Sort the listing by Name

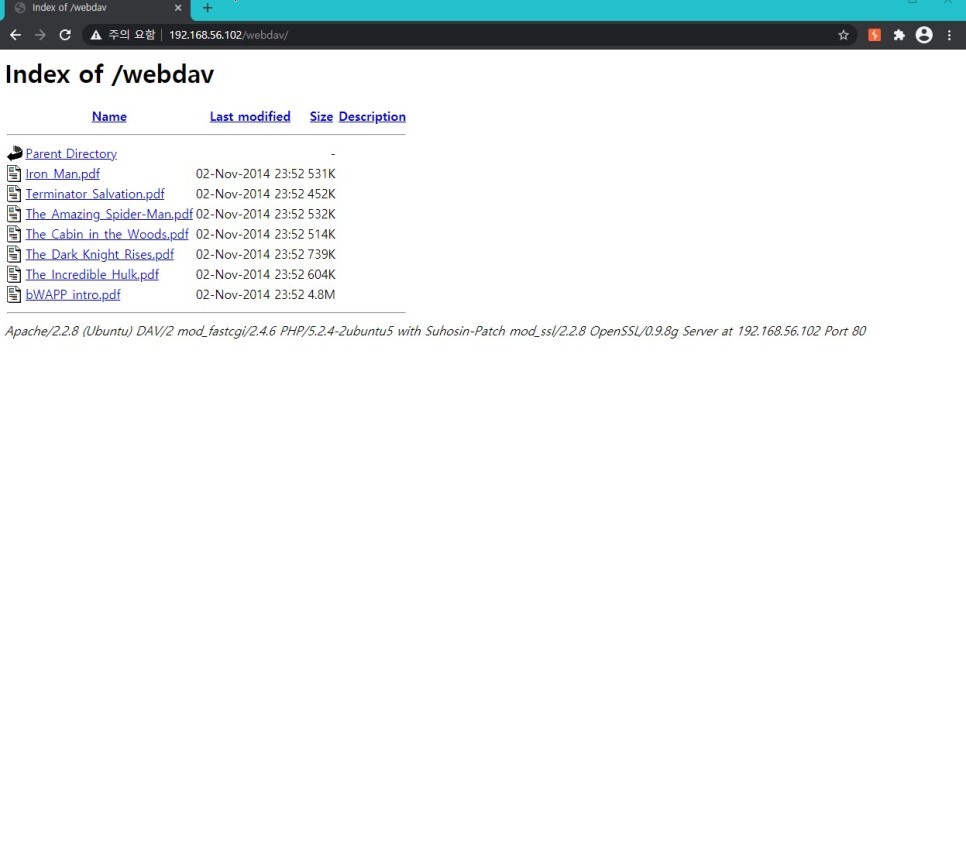(109, 116)
